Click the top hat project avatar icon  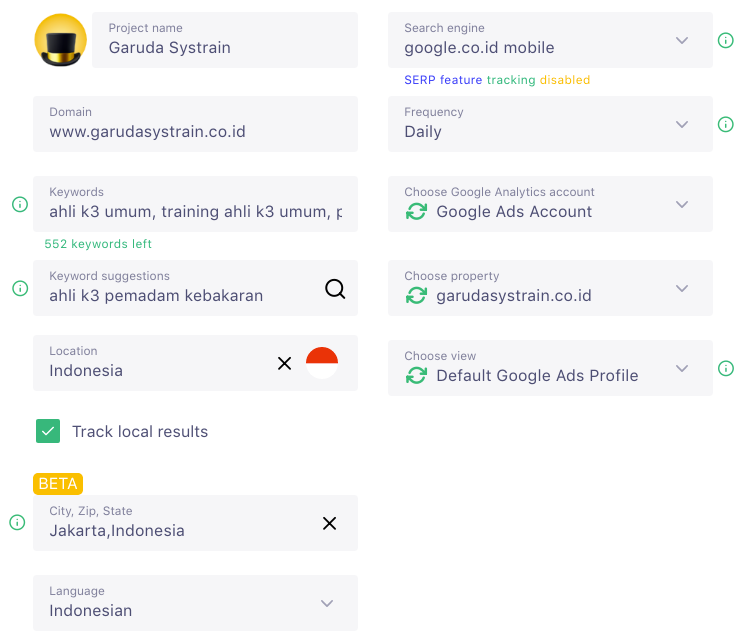click(60, 40)
